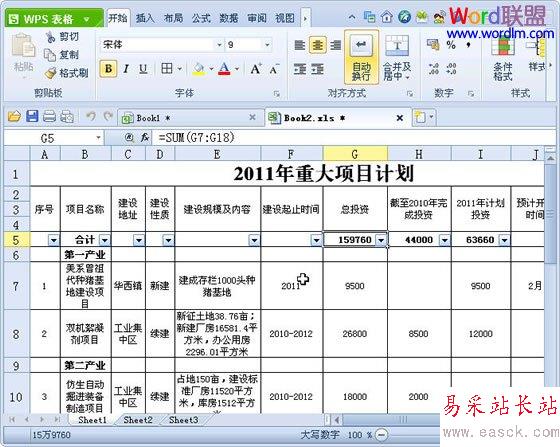This screenshot has height=447, width=560.
Task: Open the Start (开始) ribbon tab
Action: point(118,18)
